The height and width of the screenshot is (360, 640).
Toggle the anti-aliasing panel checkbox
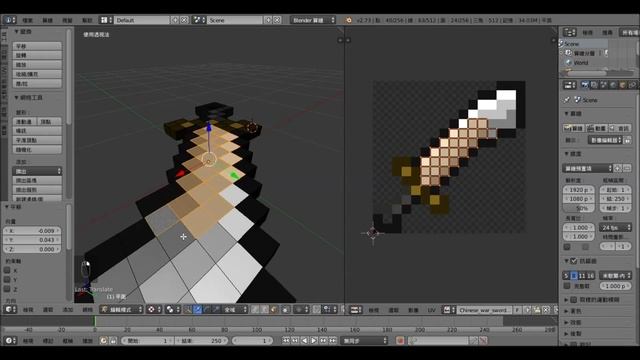574,260
